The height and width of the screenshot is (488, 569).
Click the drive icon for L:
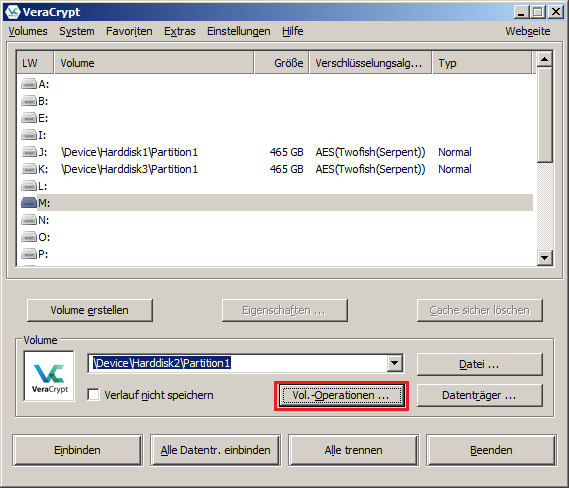pyautogui.click(x=29, y=186)
